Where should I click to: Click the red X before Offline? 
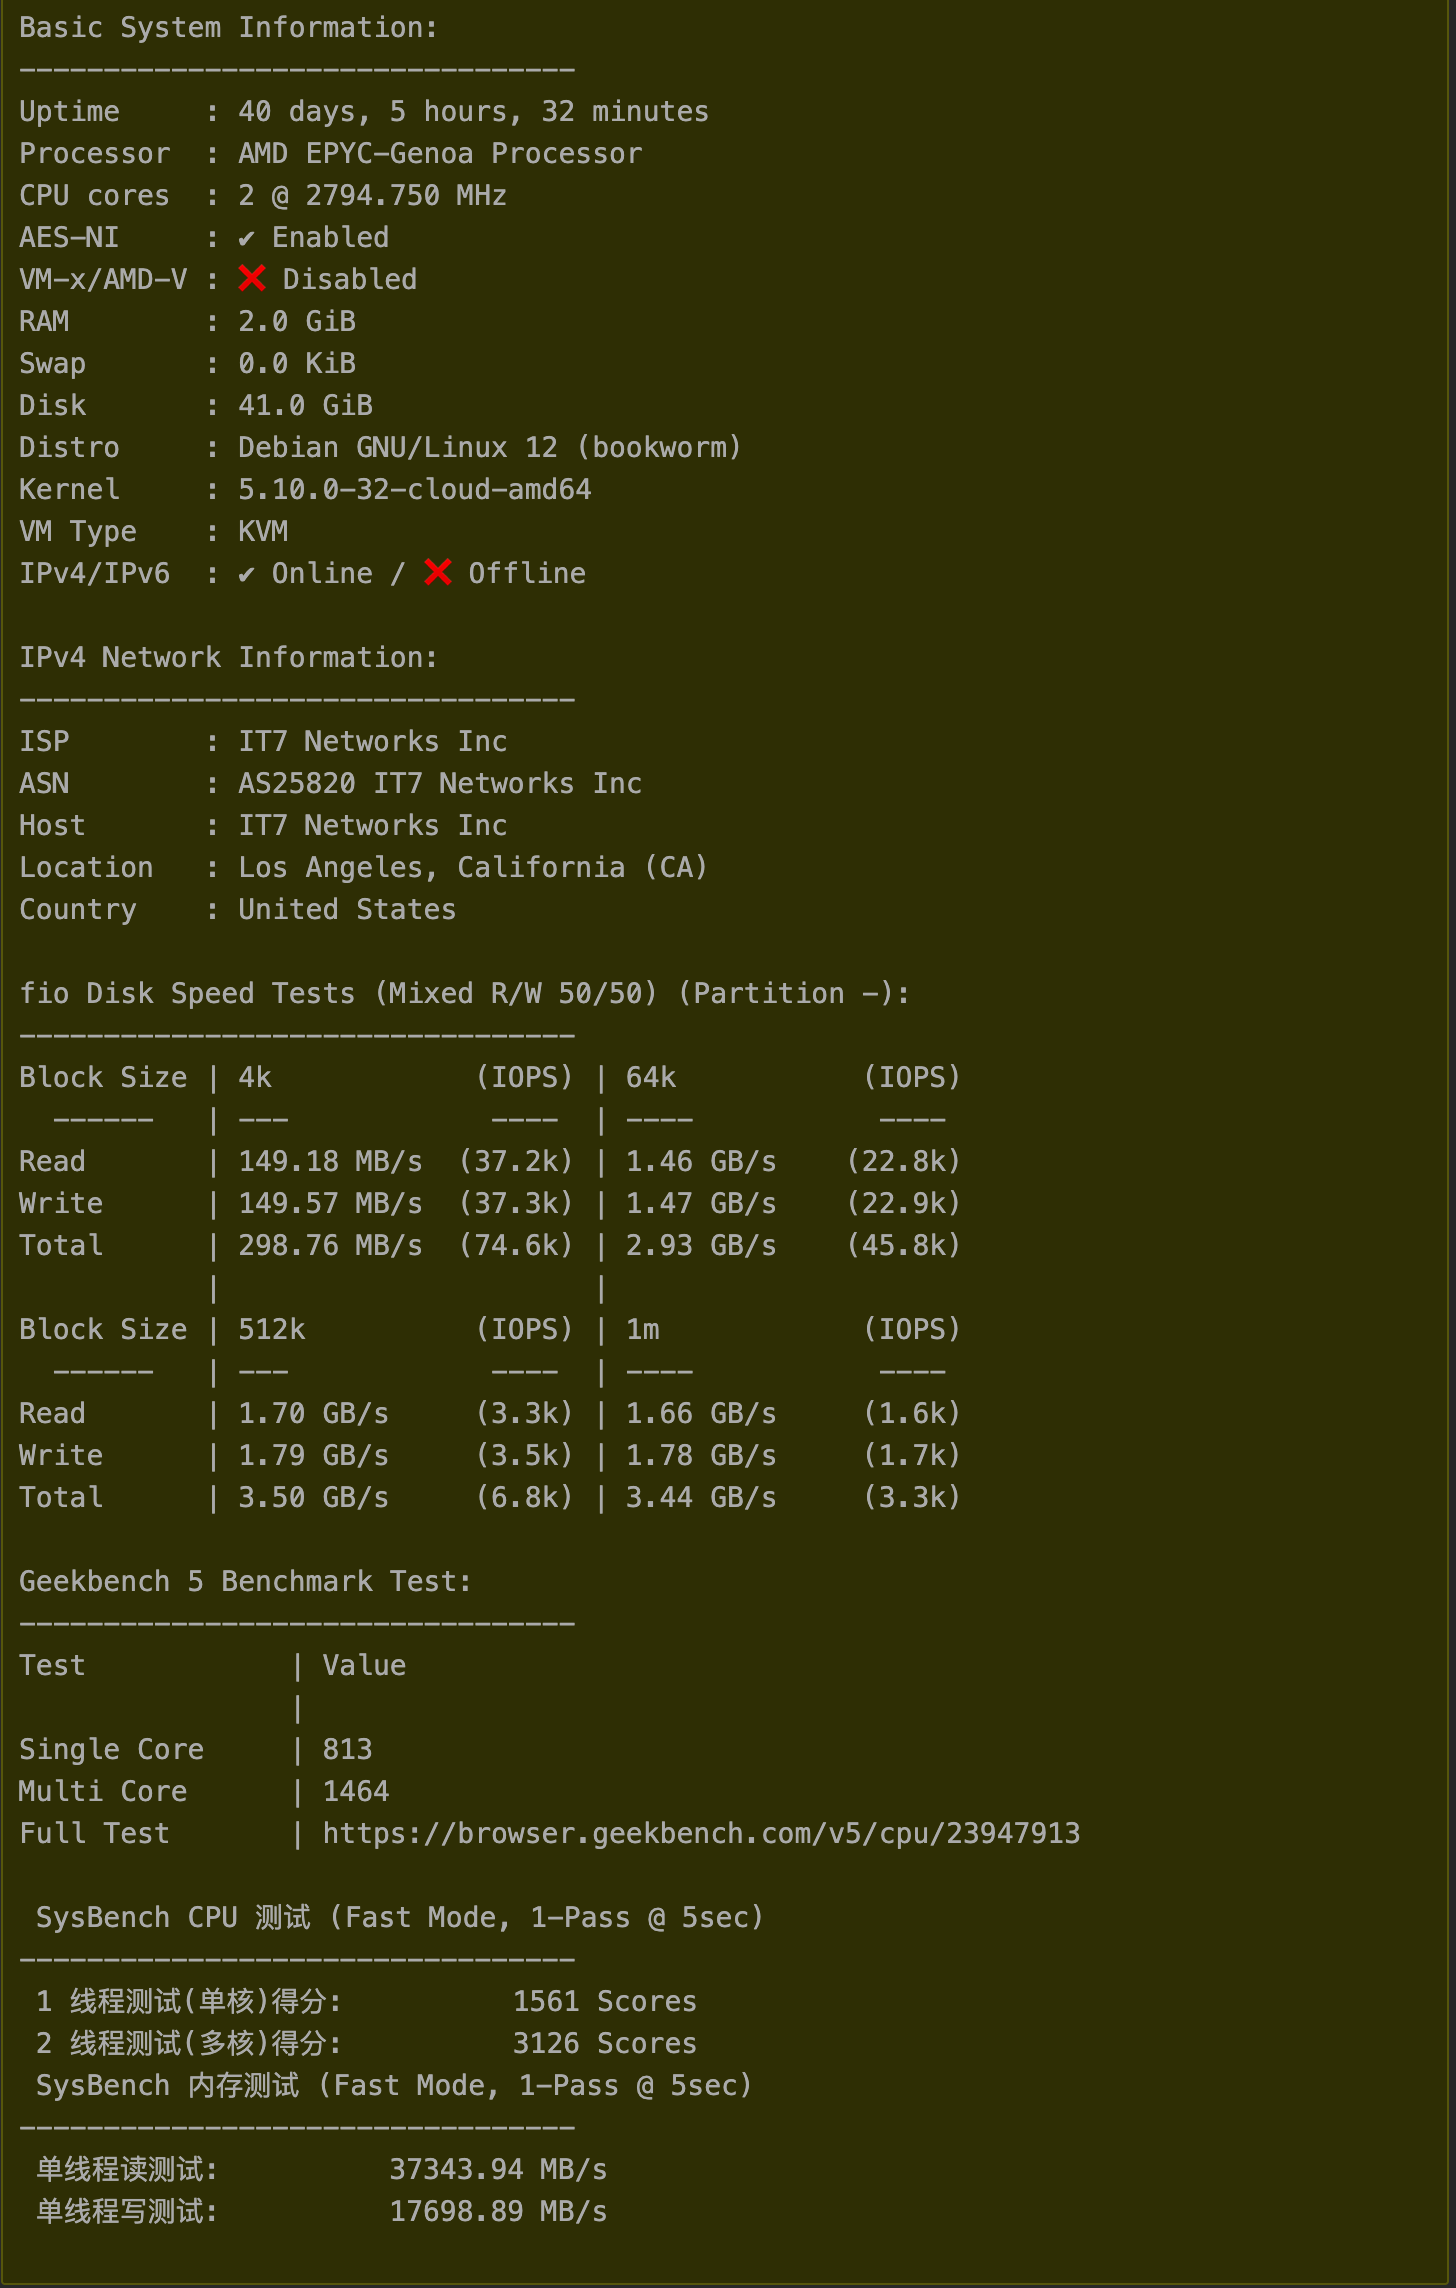click(x=438, y=572)
